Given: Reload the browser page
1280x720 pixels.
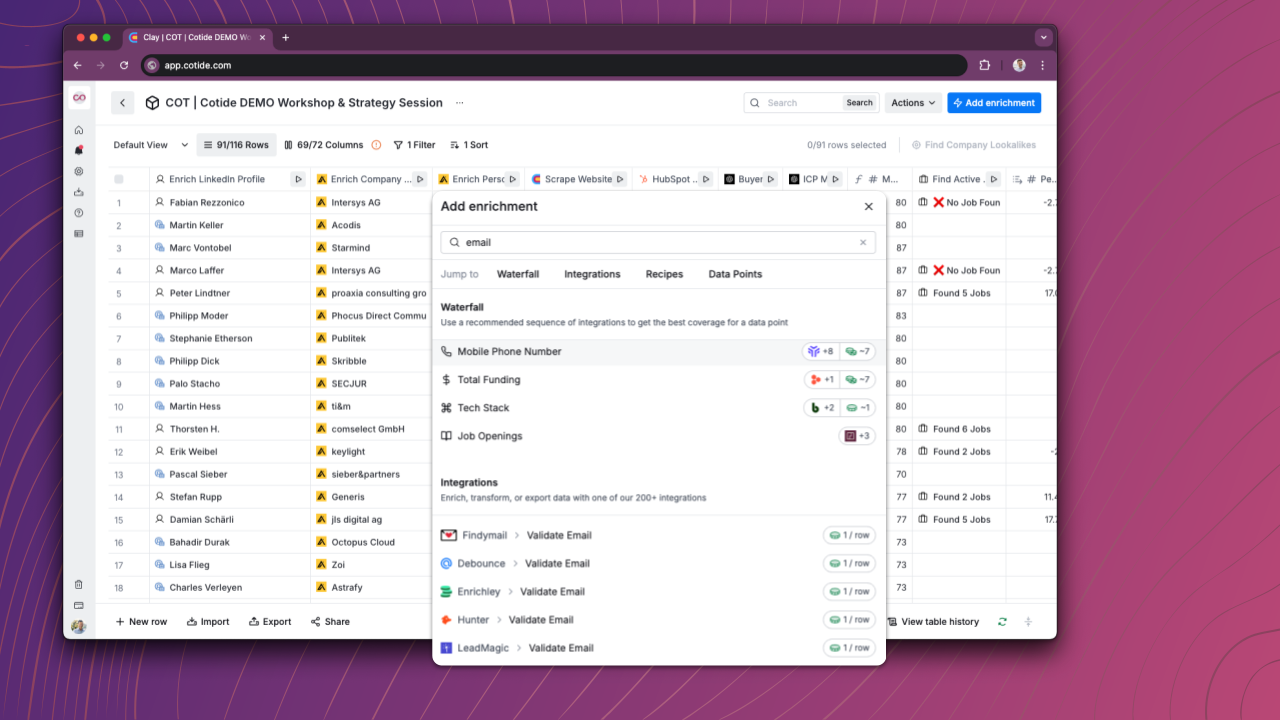Looking at the screenshot, I should 123,65.
